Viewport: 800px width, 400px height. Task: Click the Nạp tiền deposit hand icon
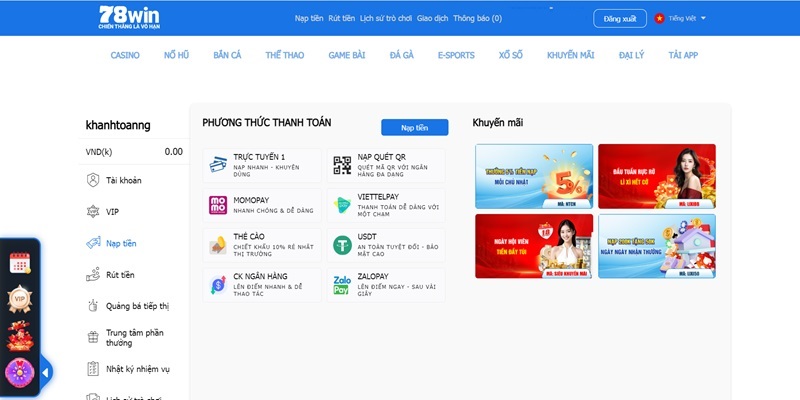click(93, 243)
